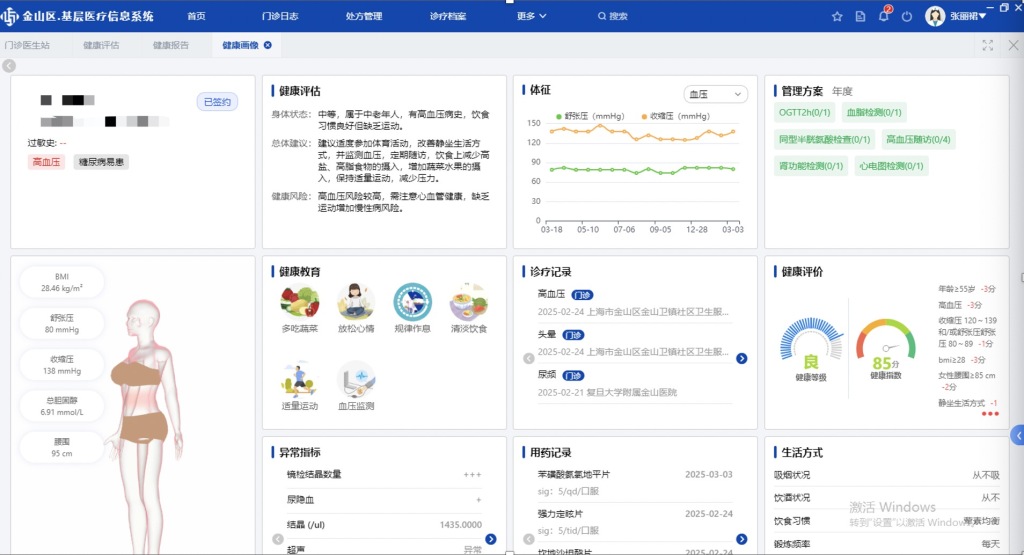
Task: Toggle the 舒张压 legend series in chart
Action: (x=590, y=116)
